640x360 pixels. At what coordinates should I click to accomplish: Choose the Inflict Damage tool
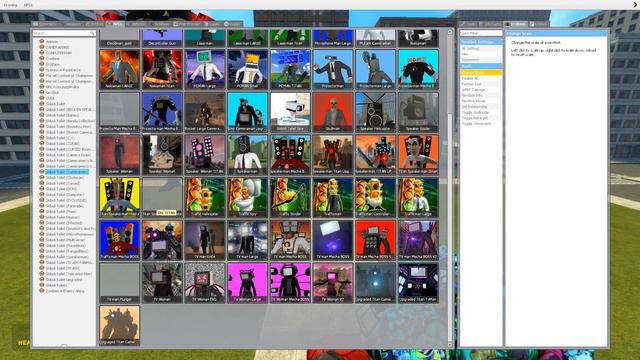click(x=481, y=90)
